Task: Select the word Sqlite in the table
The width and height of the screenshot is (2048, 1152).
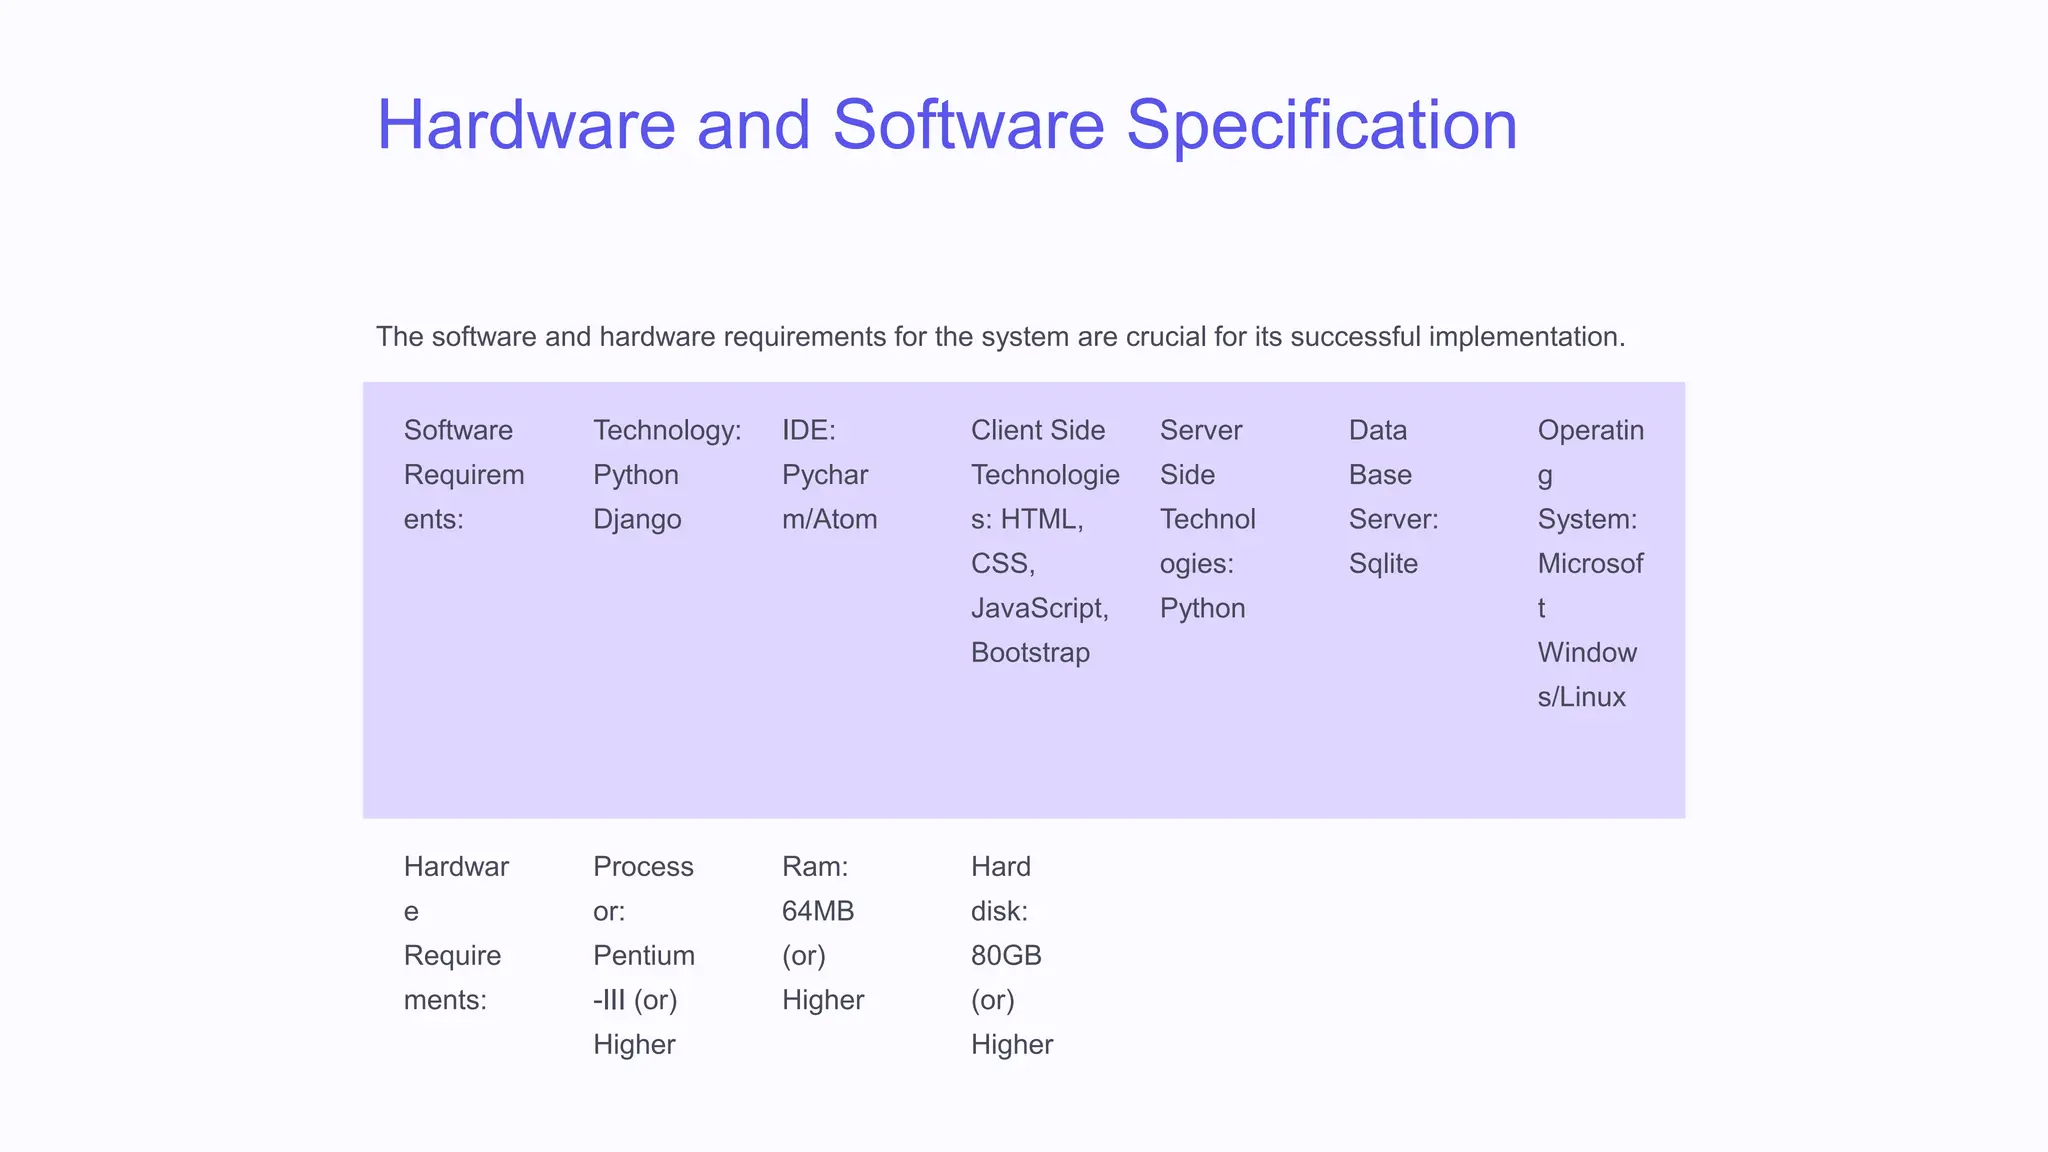Action: coord(1383,564)
